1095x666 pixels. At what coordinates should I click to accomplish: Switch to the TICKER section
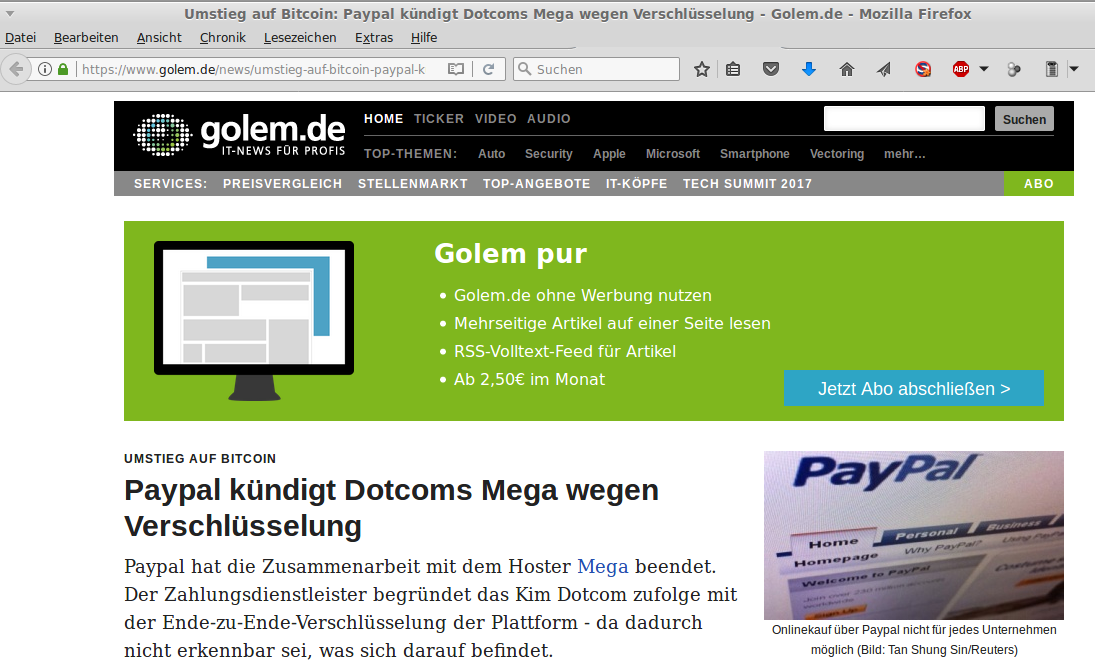point(439,119)
